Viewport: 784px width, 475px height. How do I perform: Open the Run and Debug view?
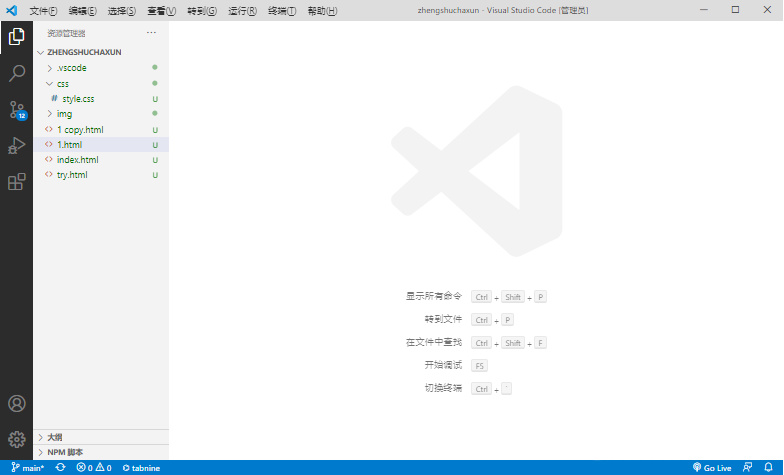tap(16, 146)
